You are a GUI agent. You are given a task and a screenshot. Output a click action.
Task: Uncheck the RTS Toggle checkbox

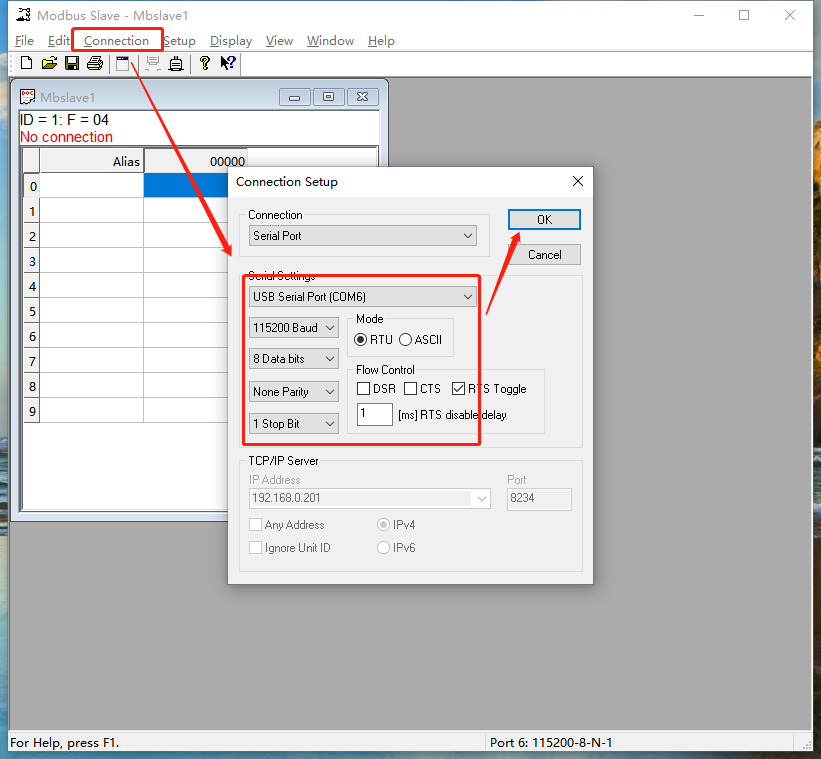pos(459,389)
